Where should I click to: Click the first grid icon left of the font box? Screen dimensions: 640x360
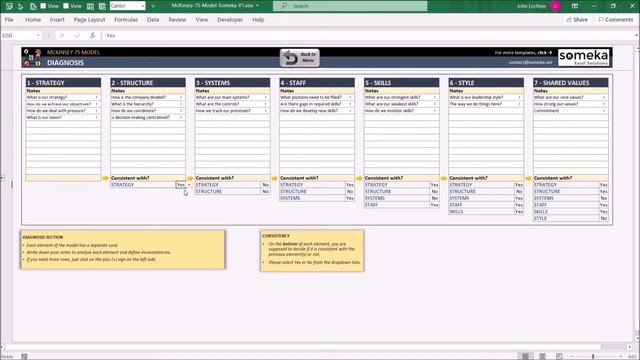pyautogui.click(x=91, y=6)
